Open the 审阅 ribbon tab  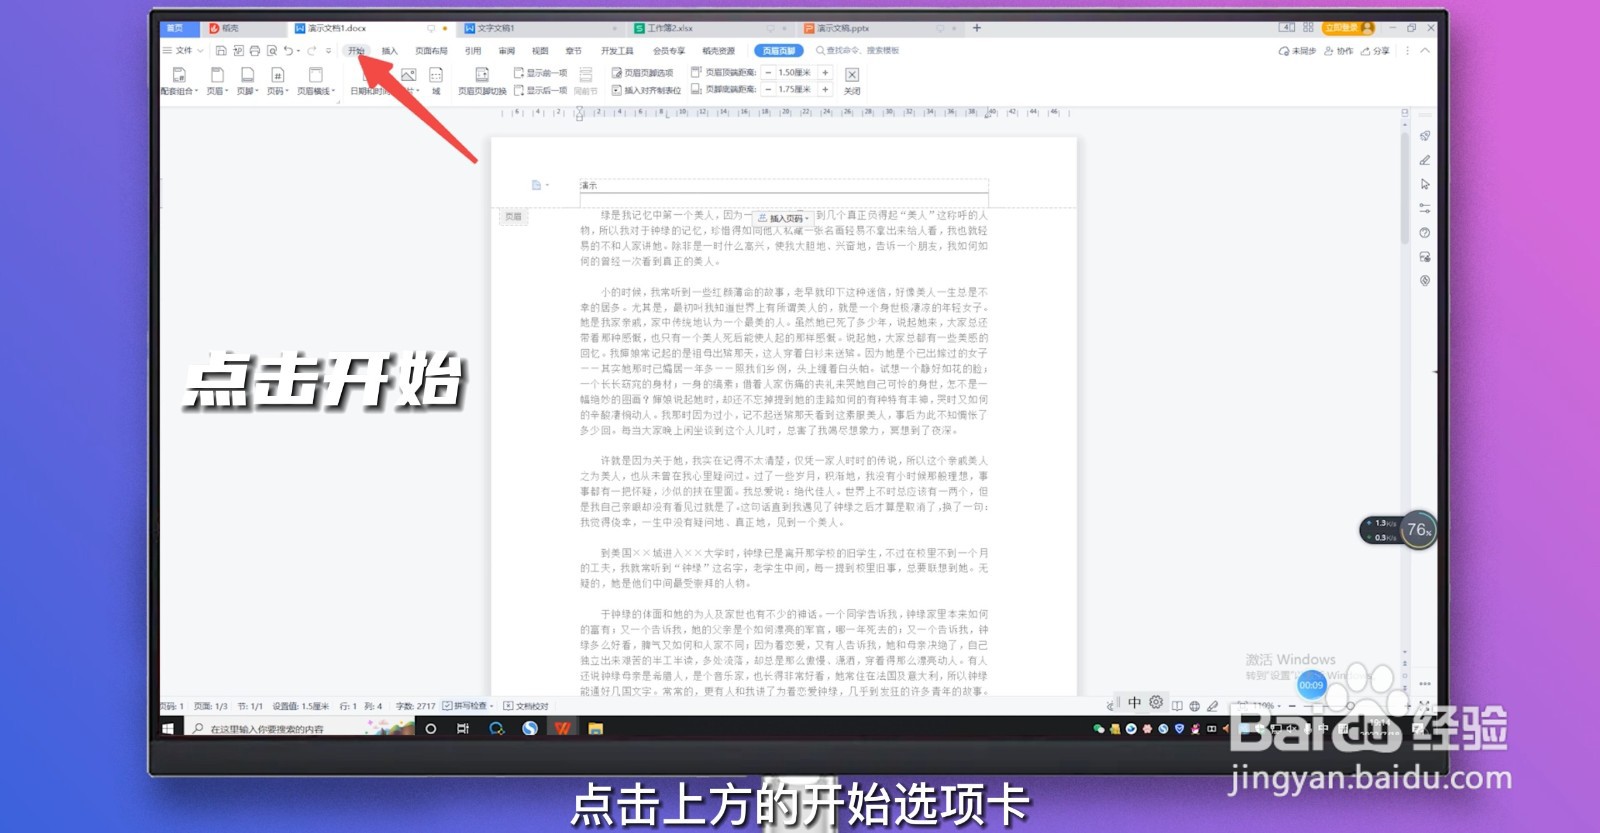(507, 51)
